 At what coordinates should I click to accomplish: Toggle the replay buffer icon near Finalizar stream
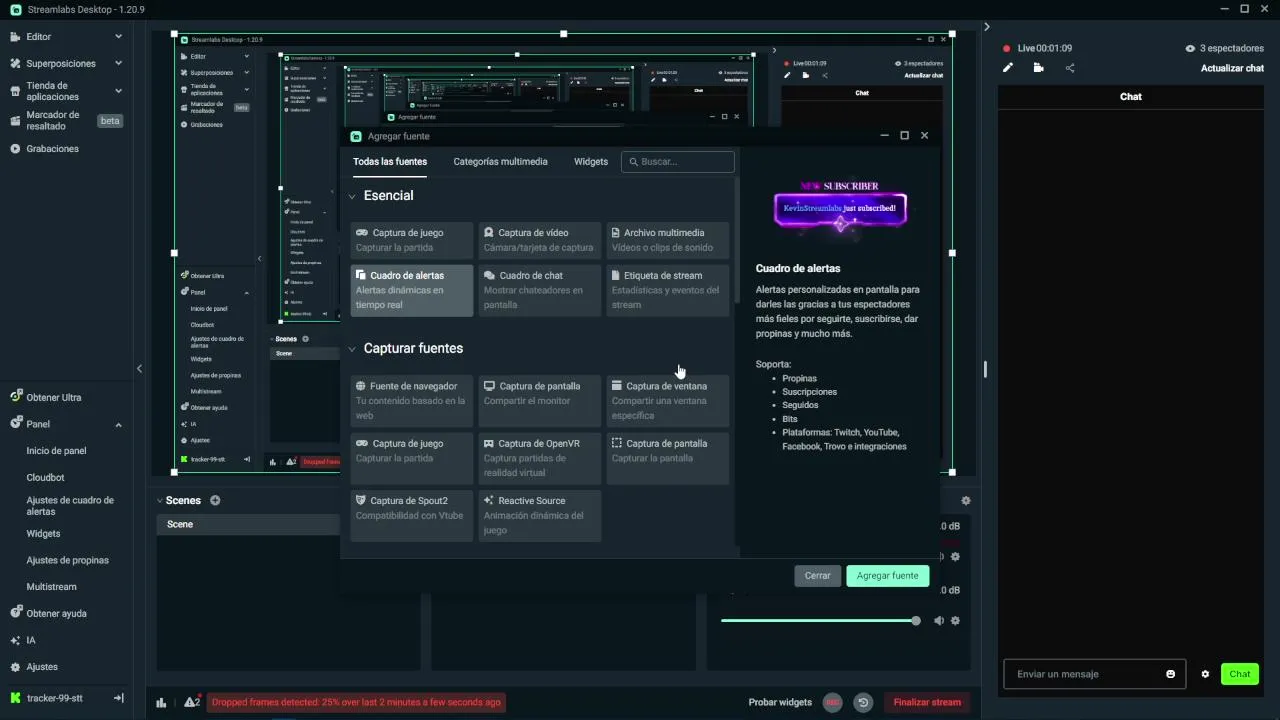point(864,703)
